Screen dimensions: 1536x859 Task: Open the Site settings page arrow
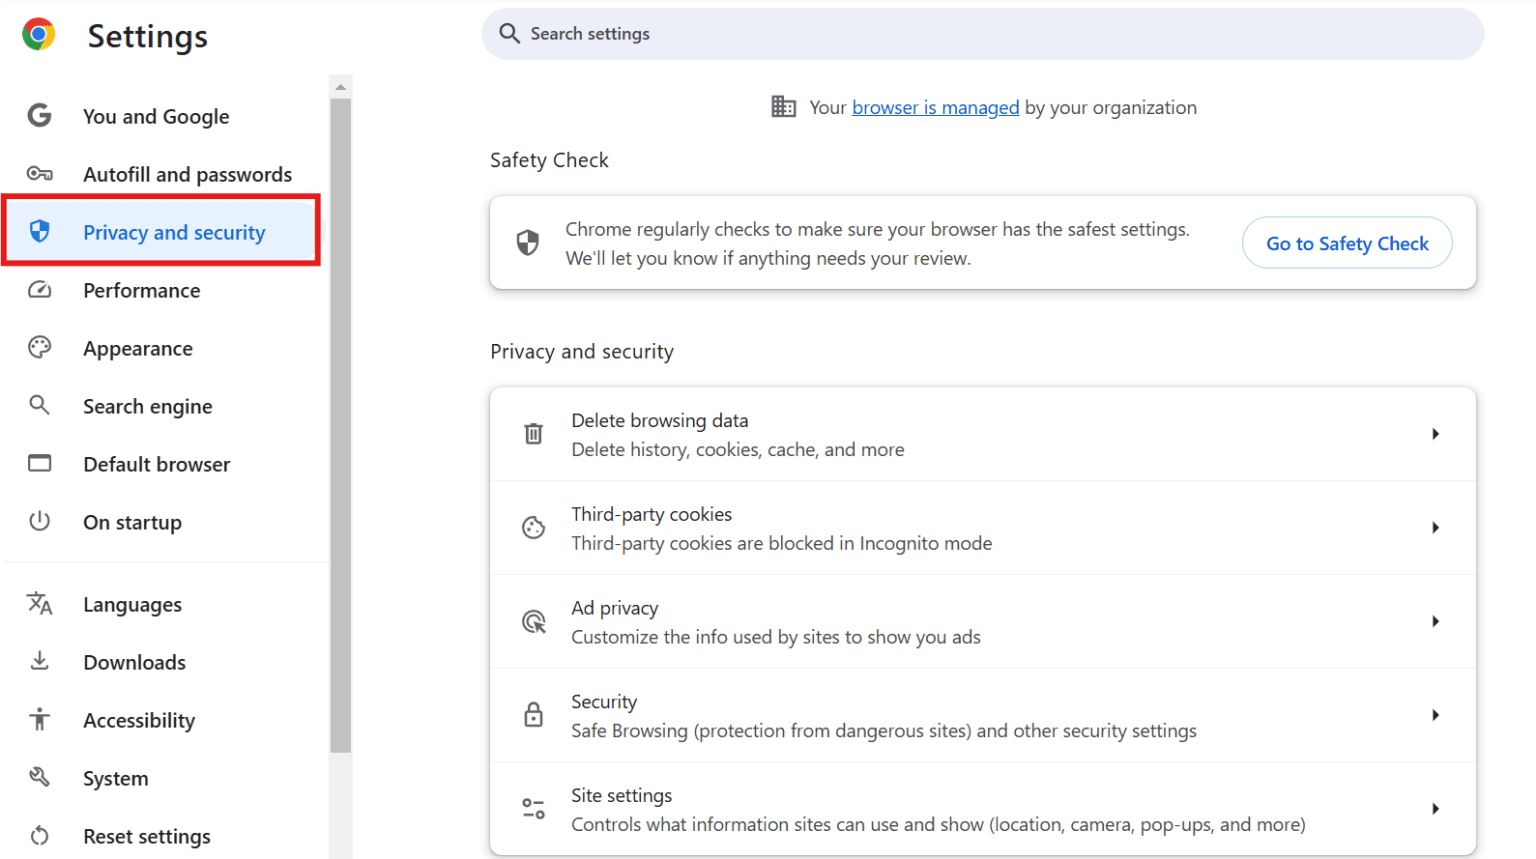click(x=1436, y=808)
